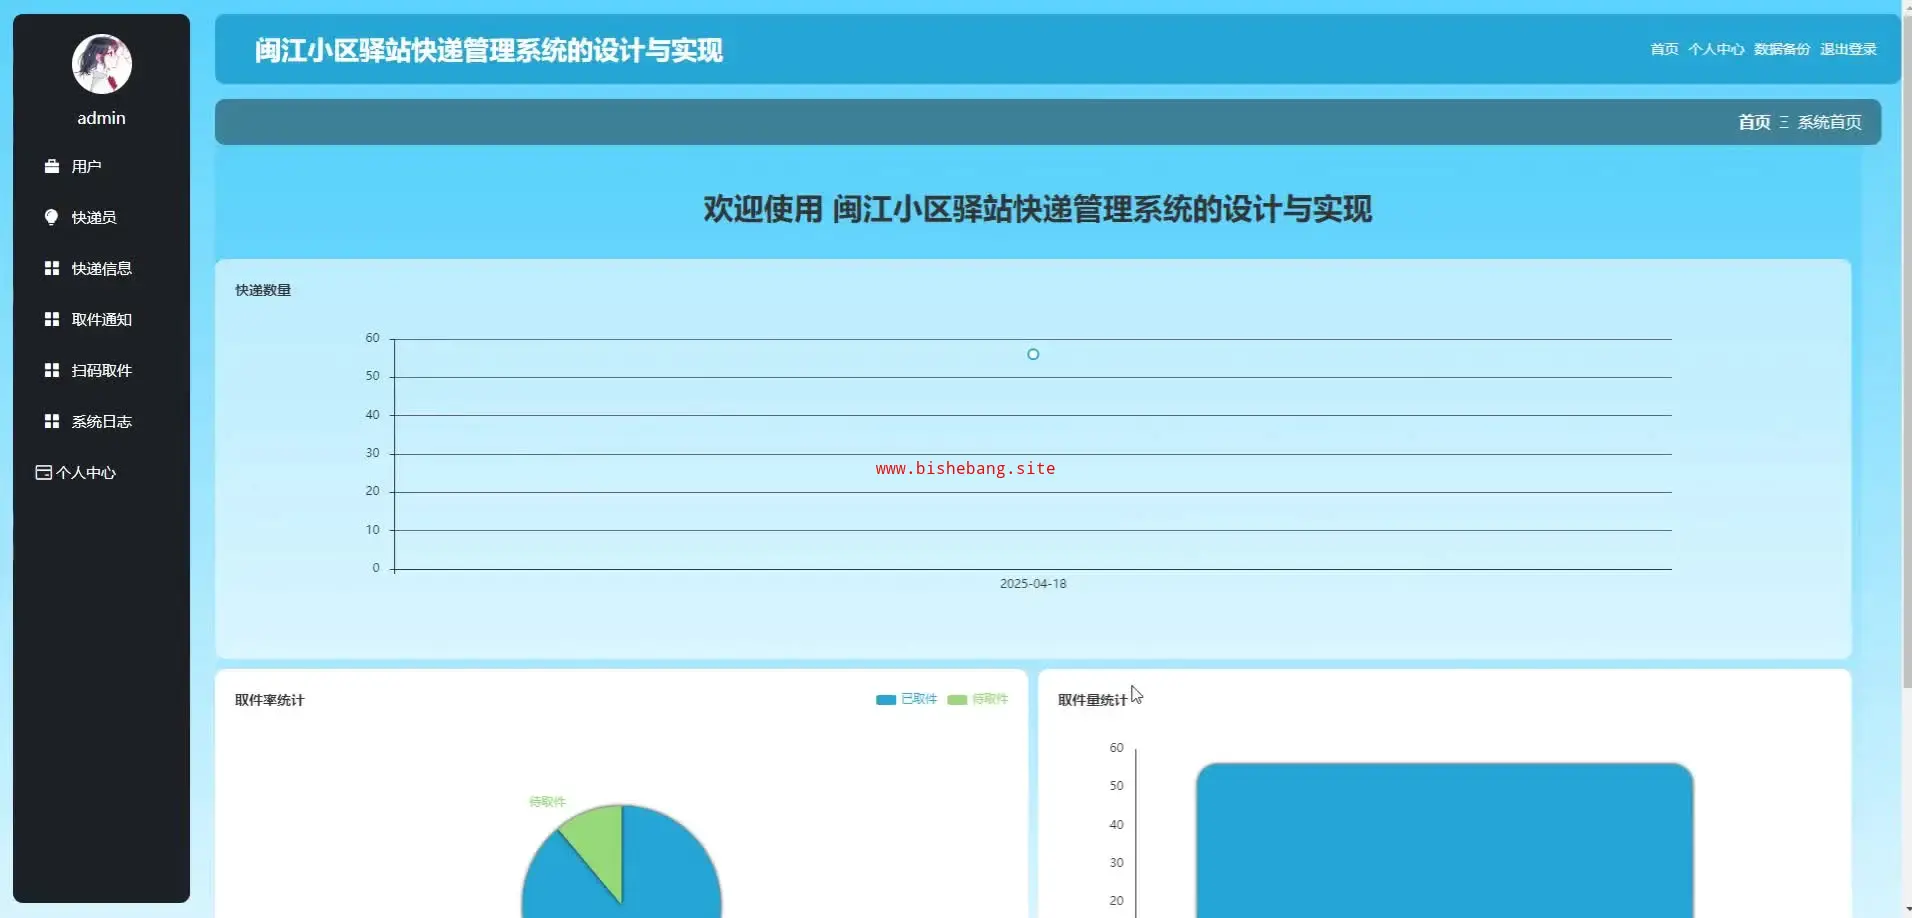This screenshot has height=918, width=1912.
Task: Click 退出登录 to log out
Action: click(x=1848, y=49)
